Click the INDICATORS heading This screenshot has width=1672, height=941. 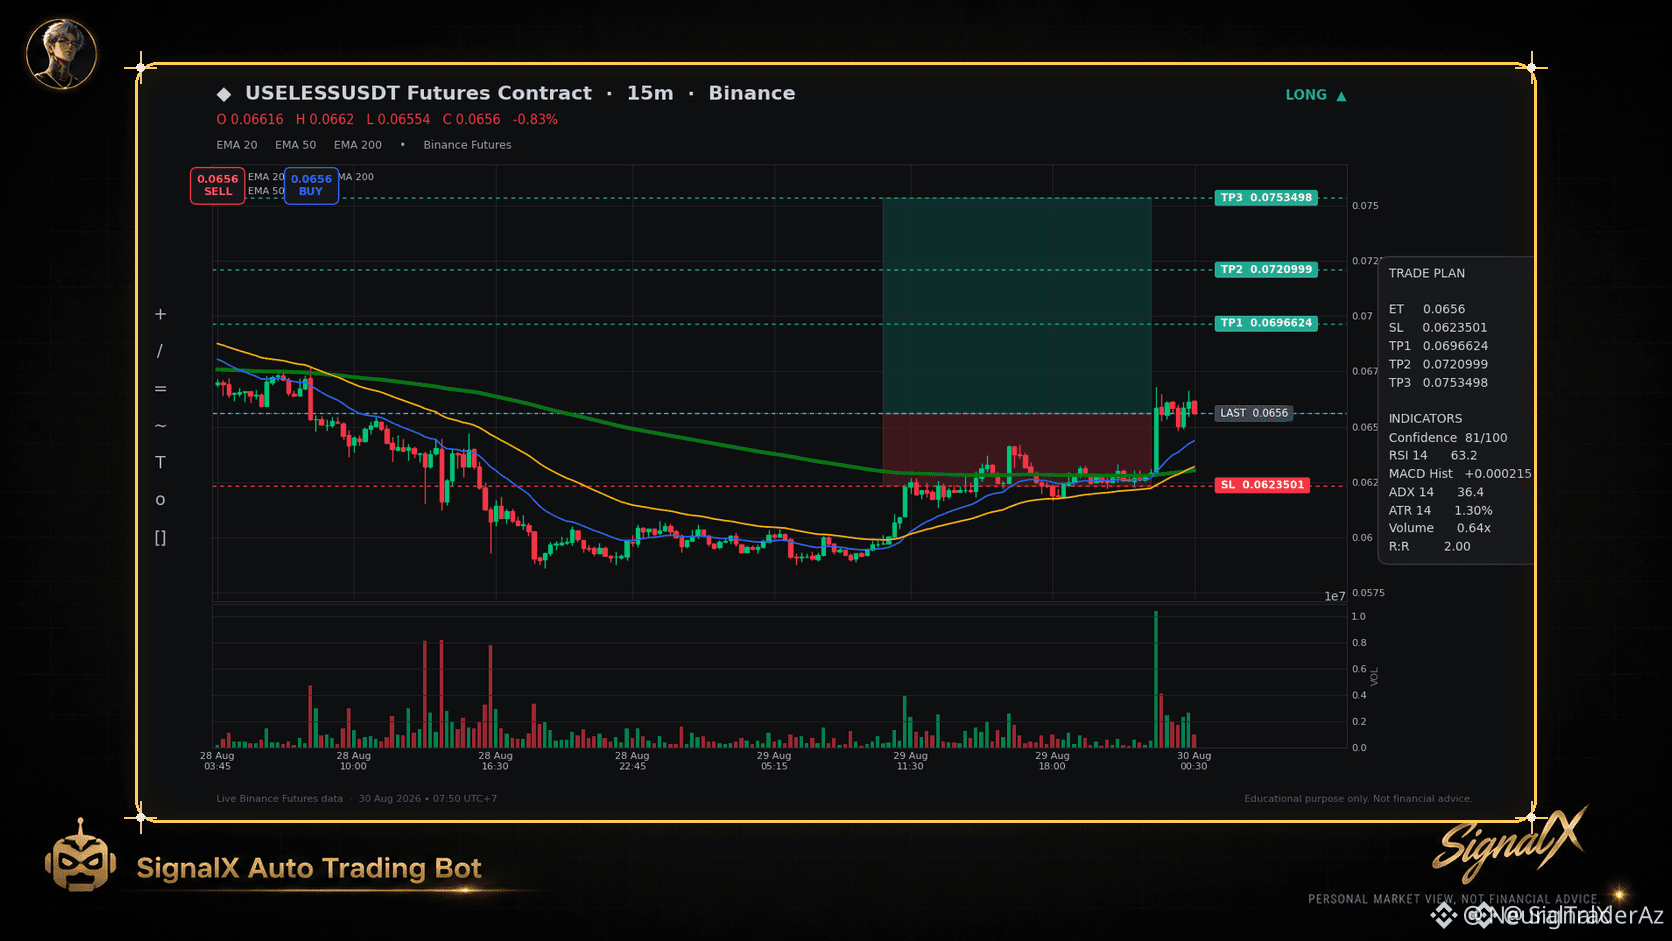click(1425, 419)
